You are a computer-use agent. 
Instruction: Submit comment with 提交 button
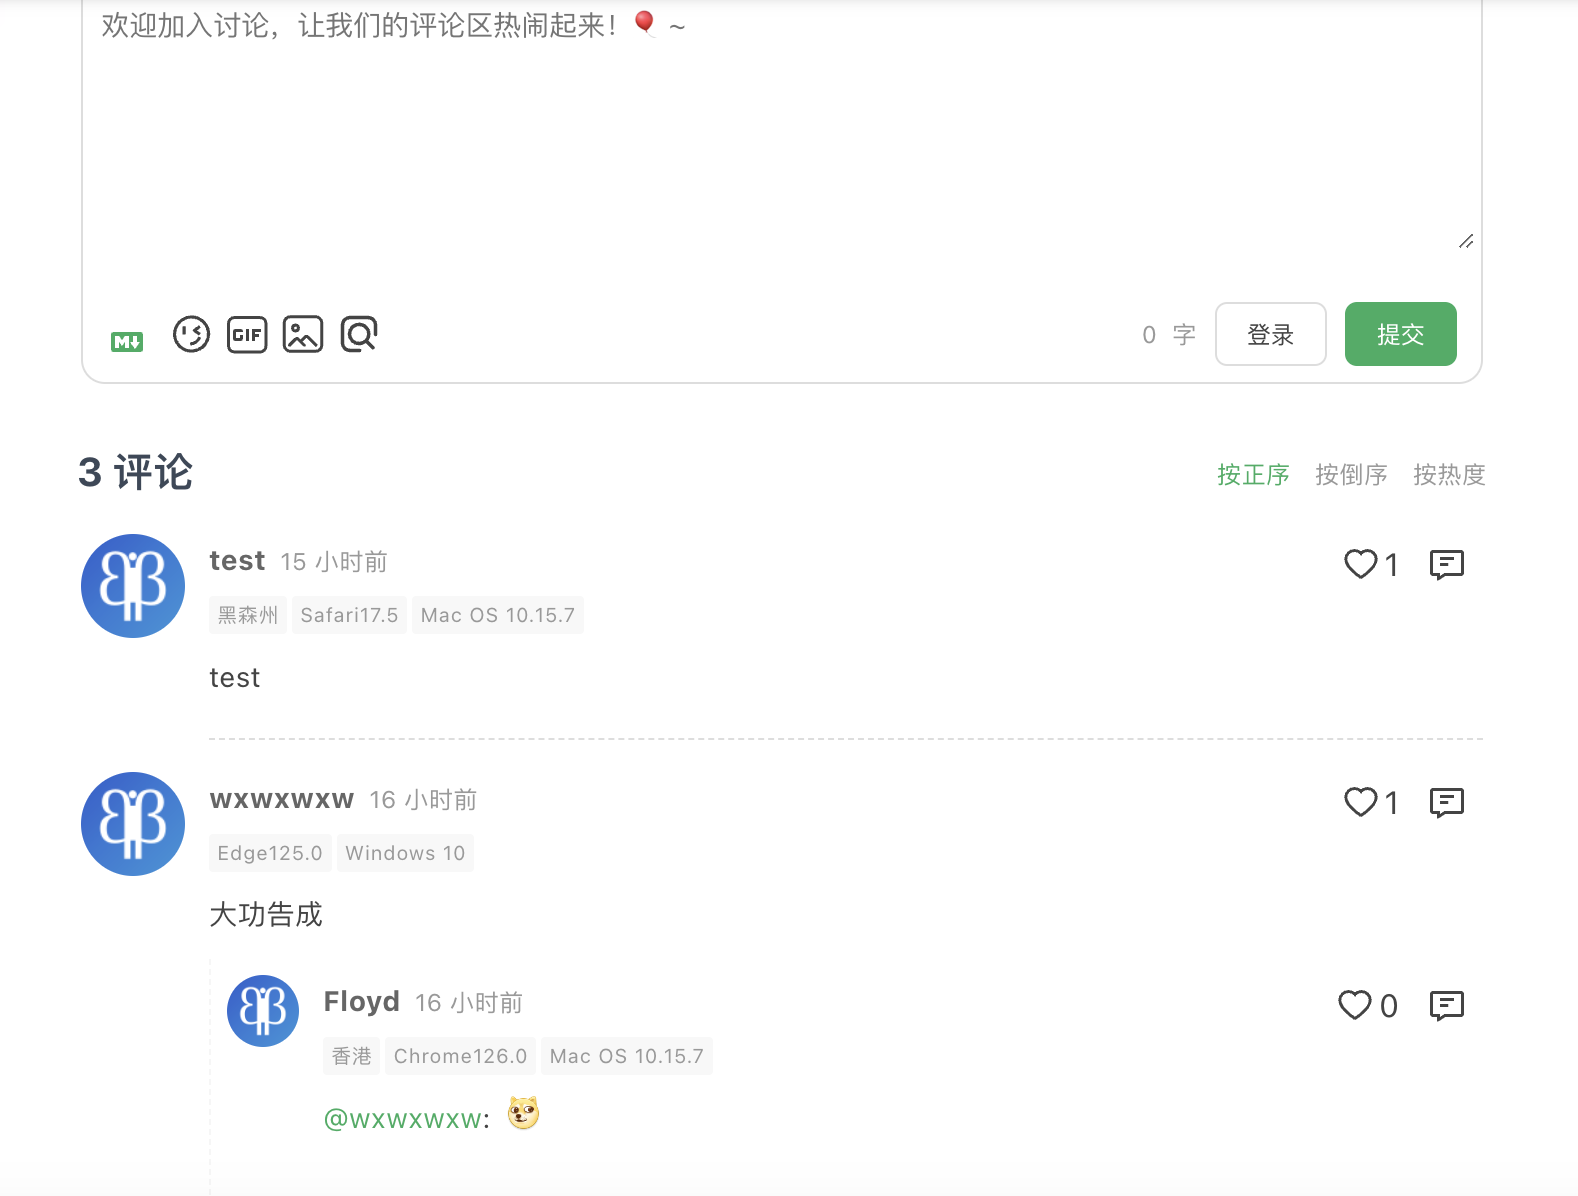(x=1401, y=334)
